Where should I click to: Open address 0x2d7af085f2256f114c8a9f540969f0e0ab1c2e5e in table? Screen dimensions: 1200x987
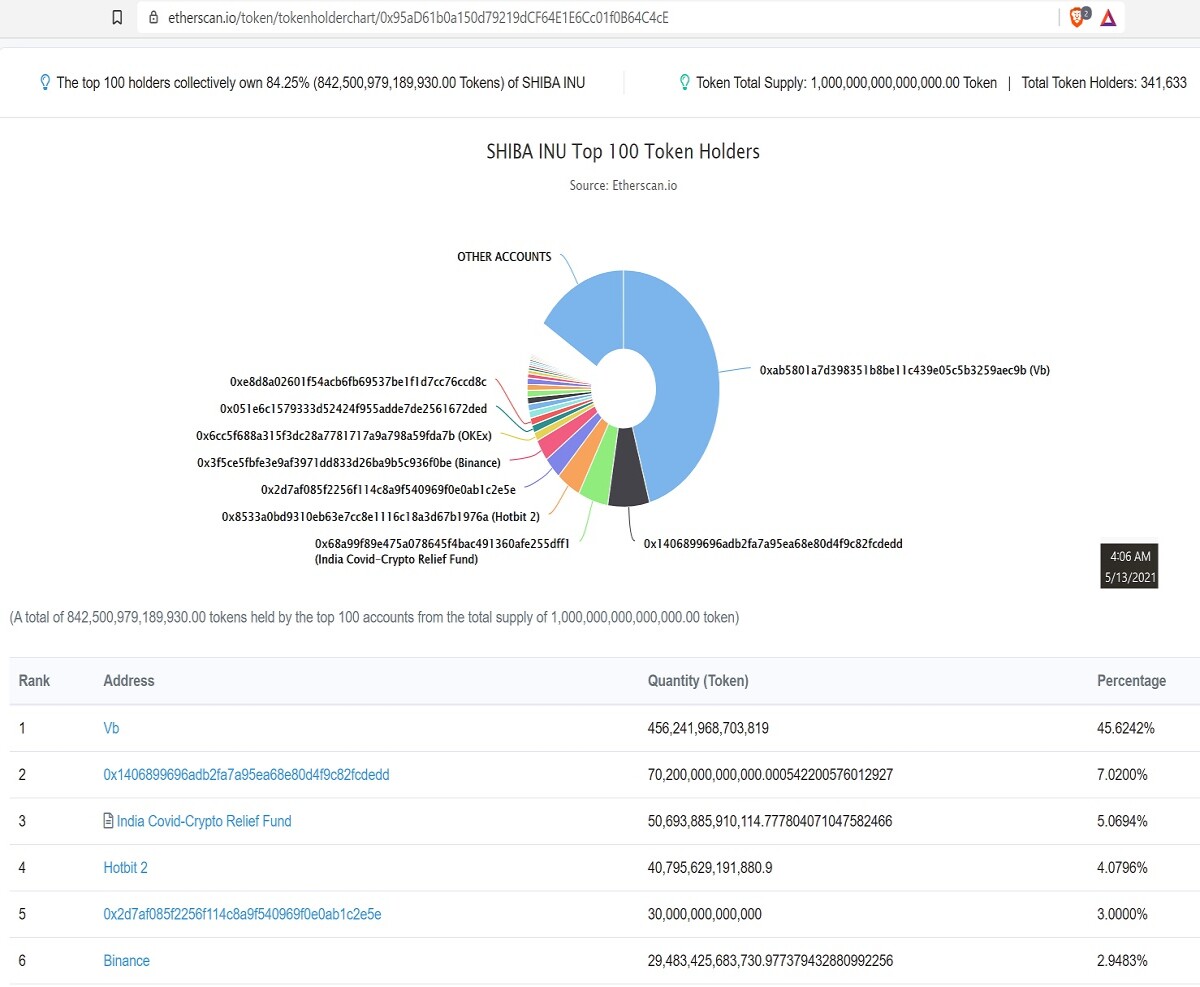(242, 914)
